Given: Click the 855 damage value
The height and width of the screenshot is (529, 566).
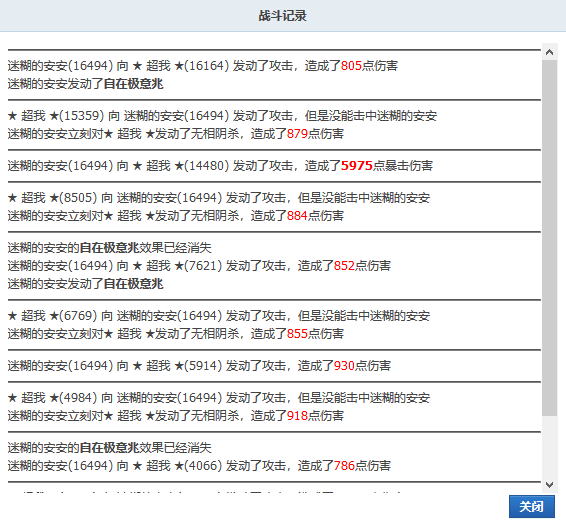Looking at the screenshot, I should tap(297, 334).
